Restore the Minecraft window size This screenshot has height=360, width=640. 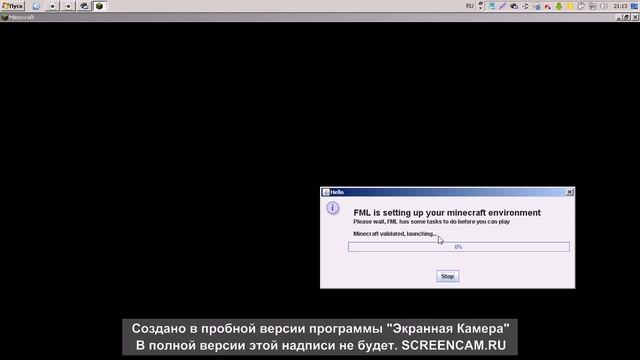627,18
